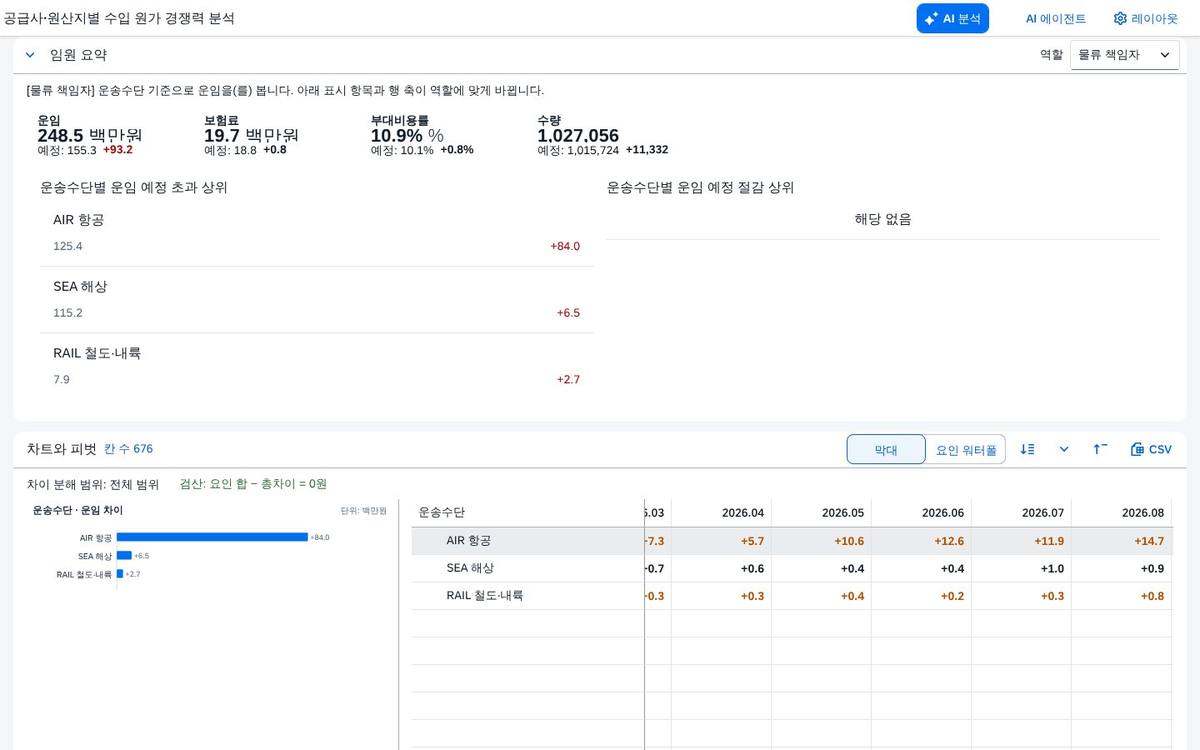The image size is (1200, 750).
Task: Open the chevron dropdown beside the sort icon
Action: (x=1064, y=450)
